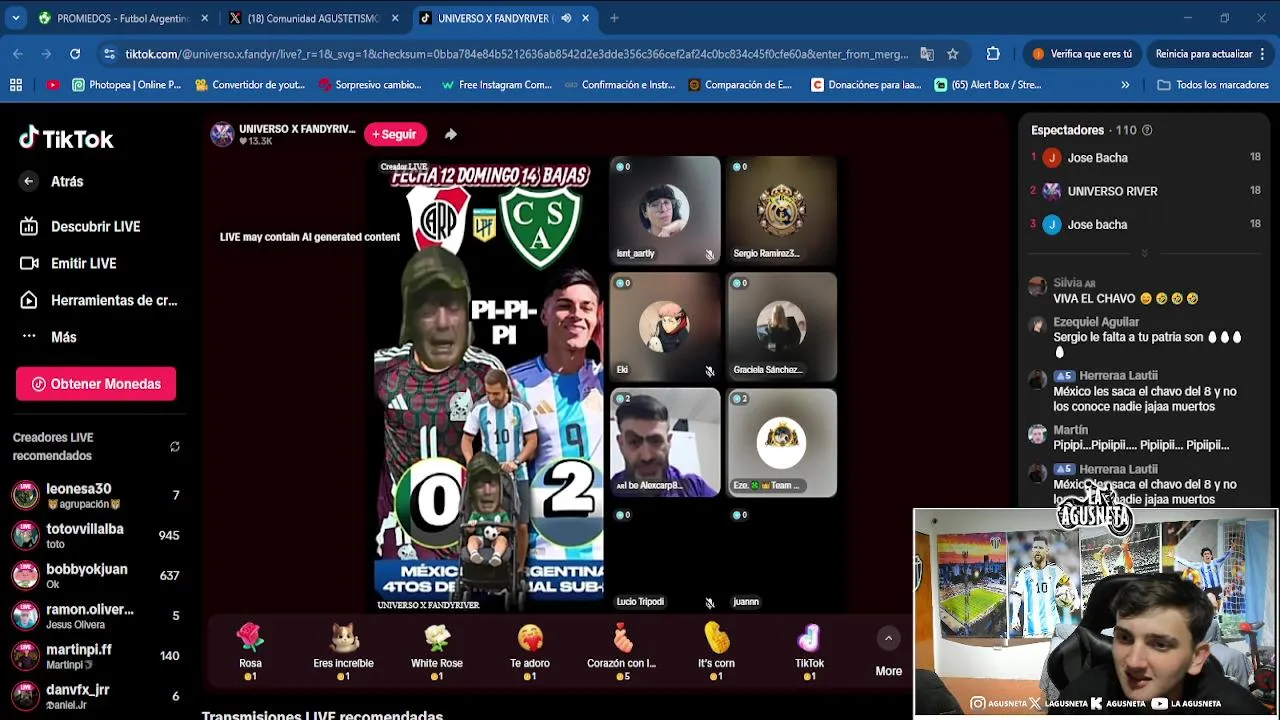Open site information icon in address bar
Image resolution: width=1280 pixels, height=720 pixels.
[x=110, y=54]
